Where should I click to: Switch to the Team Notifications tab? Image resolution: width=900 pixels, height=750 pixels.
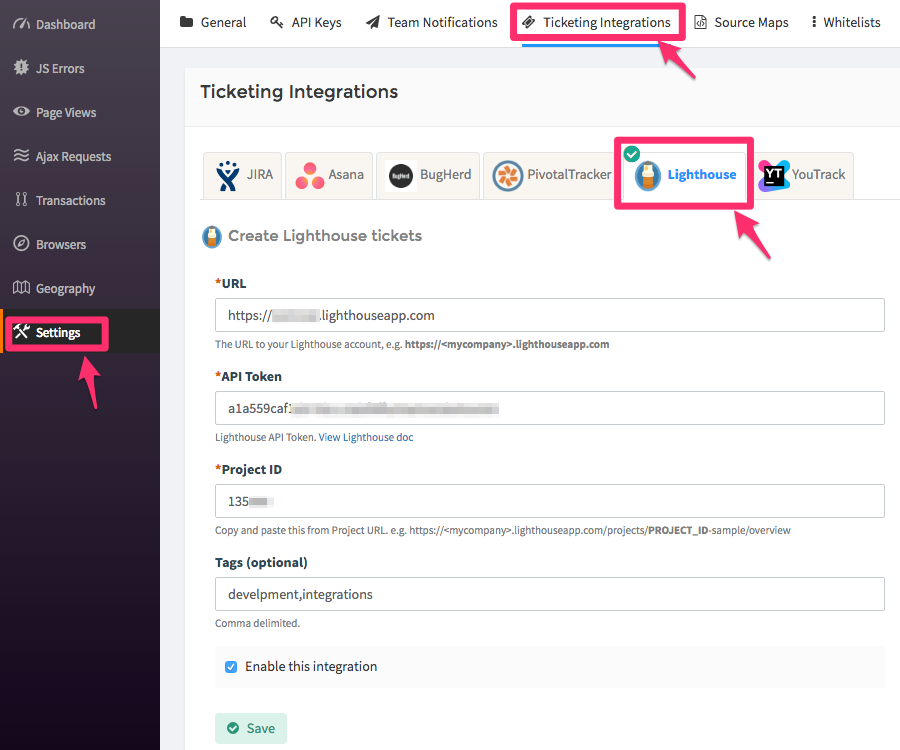(x=431, y=22)
